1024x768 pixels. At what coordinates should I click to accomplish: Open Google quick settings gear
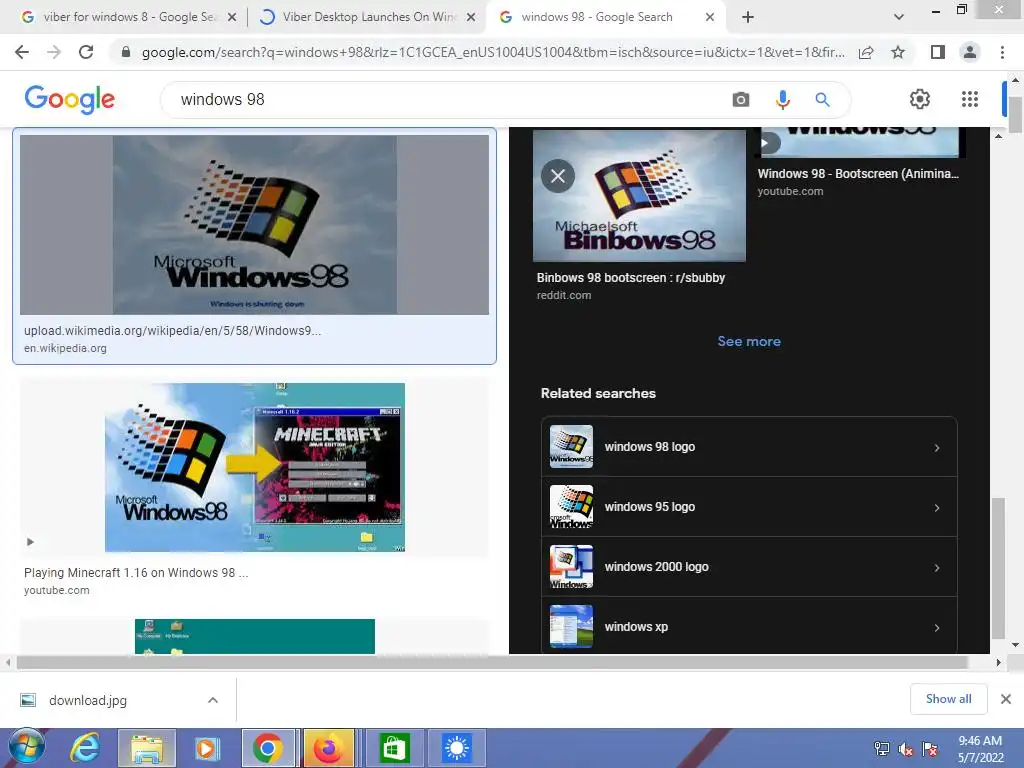(920, 99)
